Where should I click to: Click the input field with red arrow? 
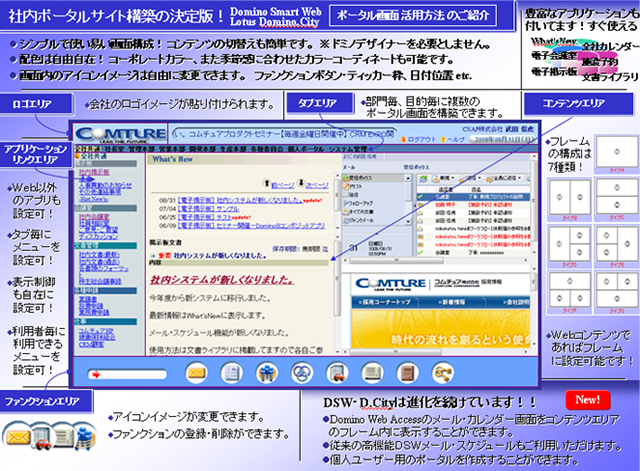(127, 374)
